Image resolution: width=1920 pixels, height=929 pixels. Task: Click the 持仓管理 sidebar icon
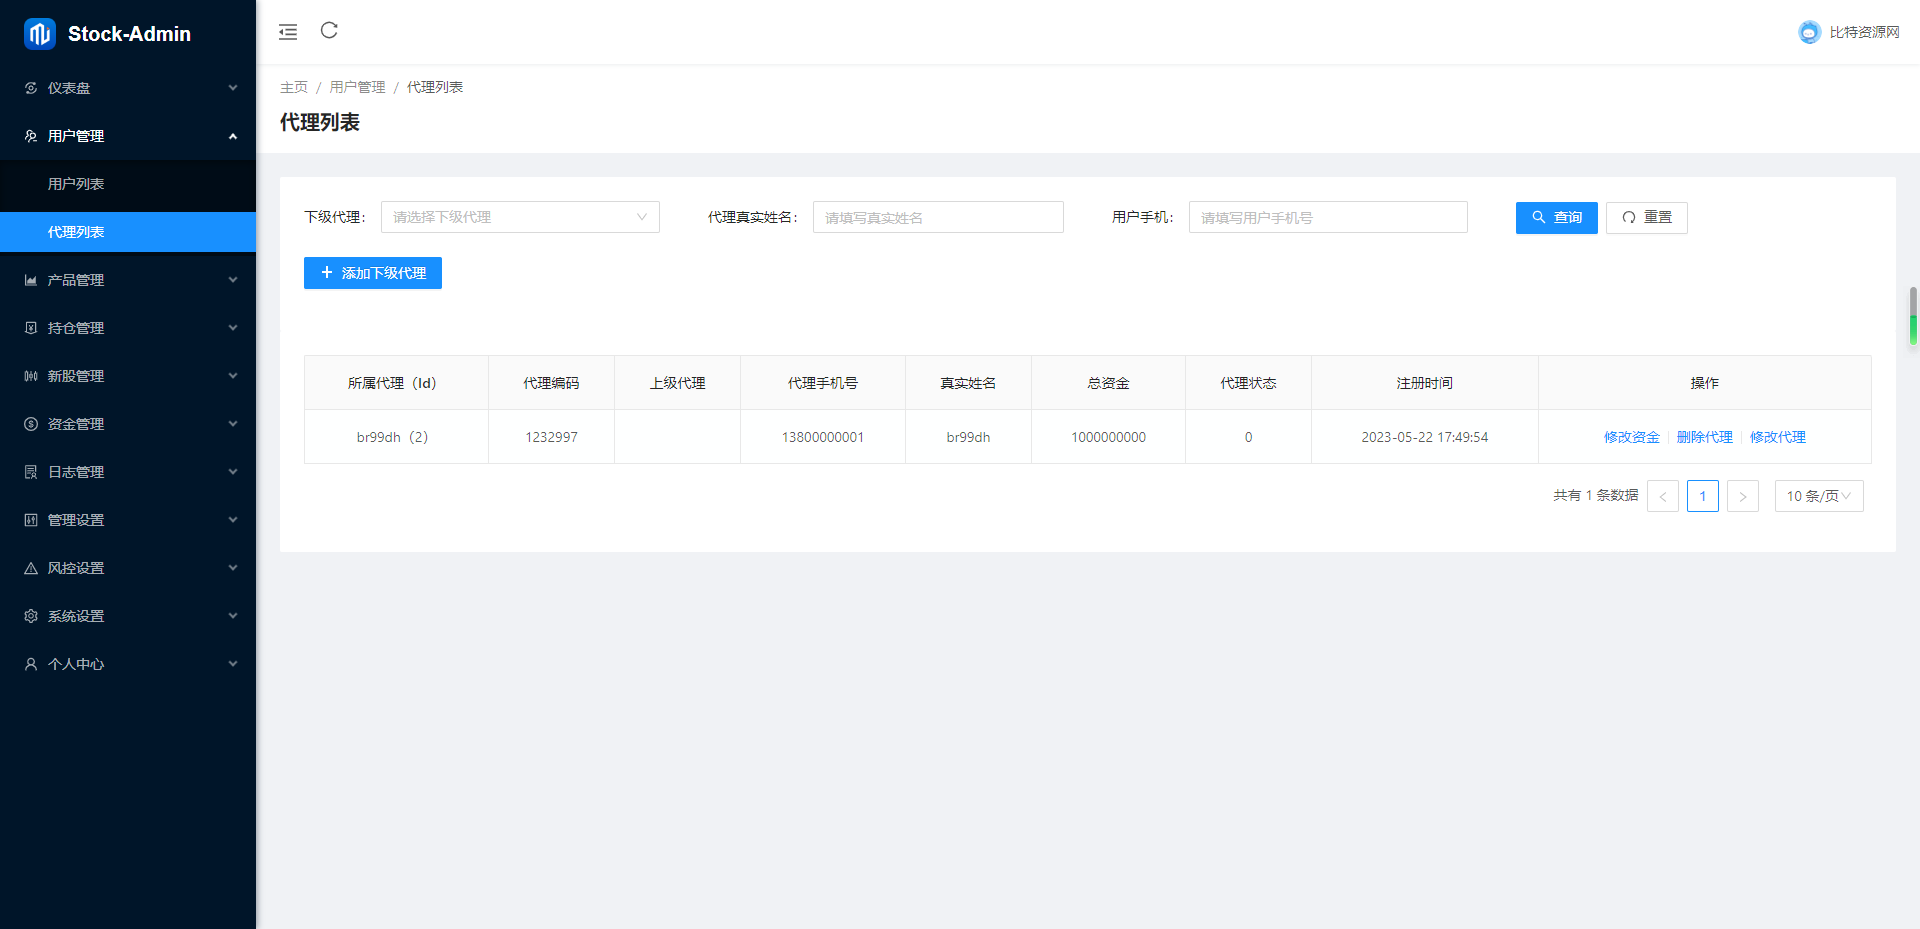[30, 327]
